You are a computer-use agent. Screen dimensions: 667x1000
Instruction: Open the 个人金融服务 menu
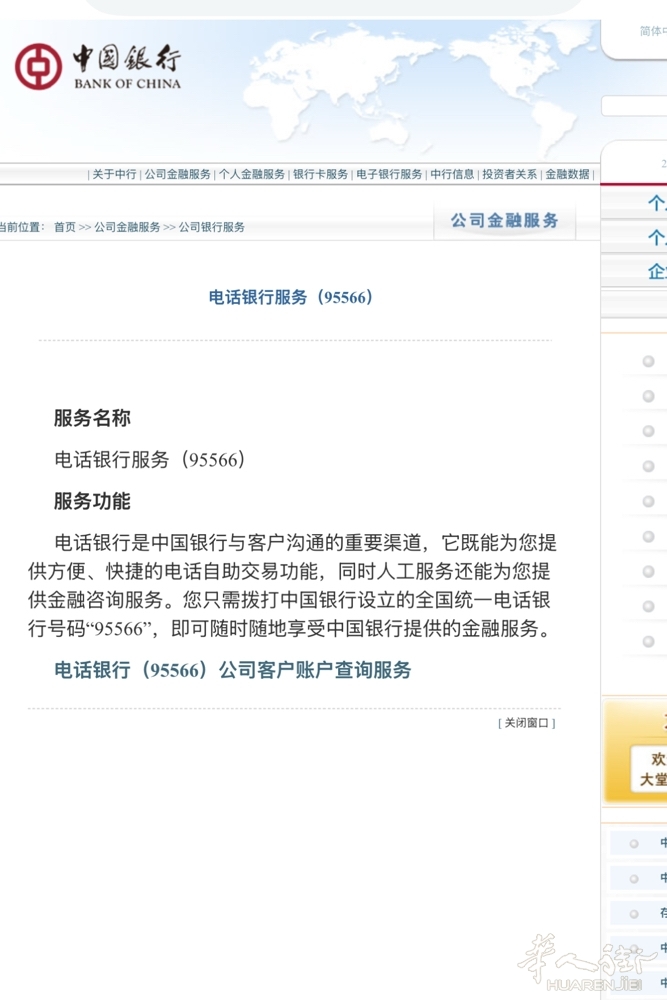(x=252, y=174)
